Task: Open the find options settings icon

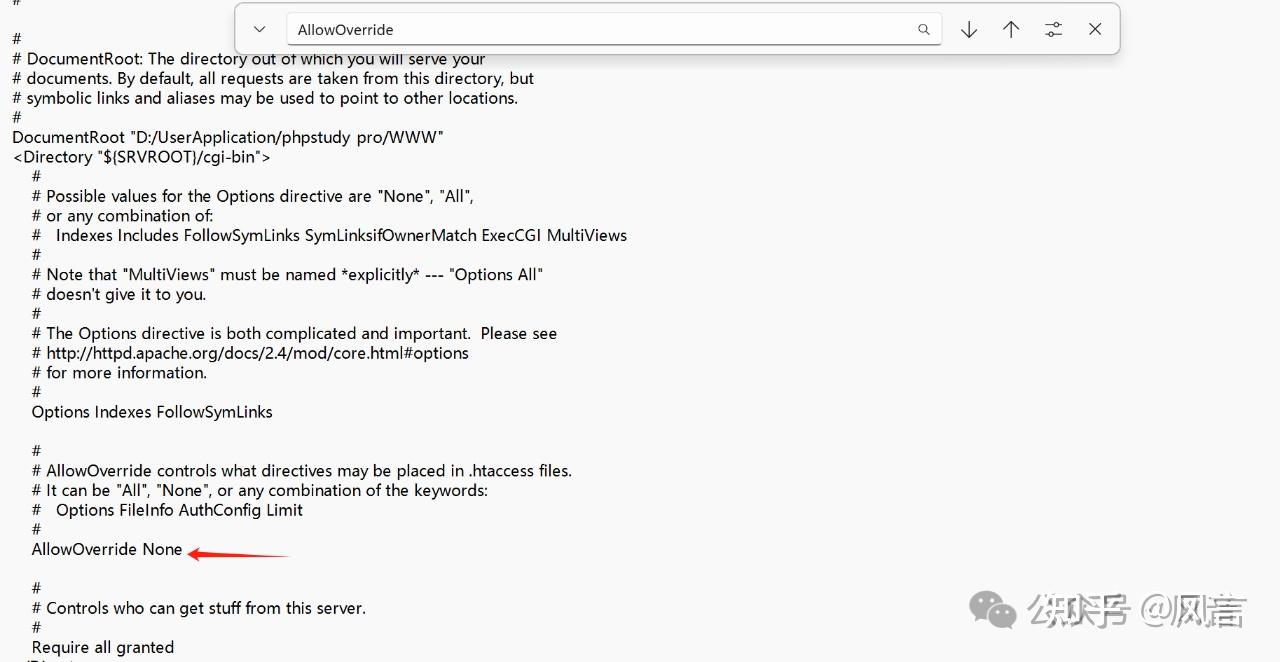Action: coord(1053,30)
